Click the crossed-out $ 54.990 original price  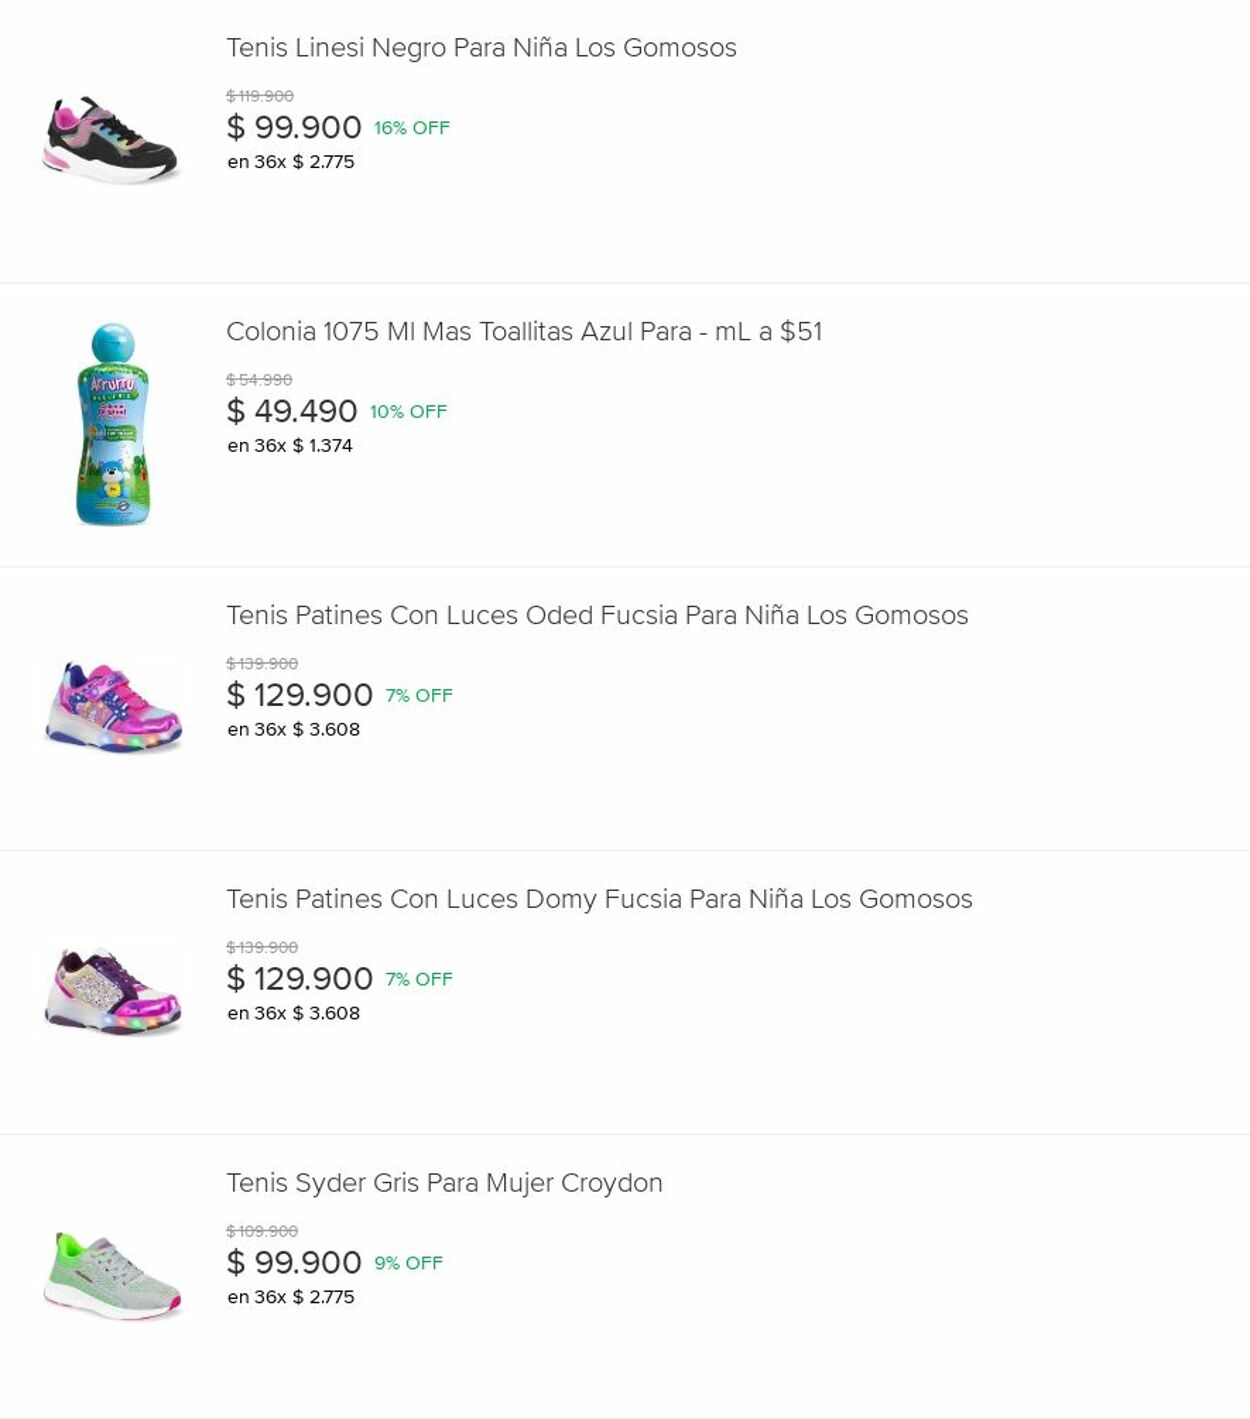[259, 380]
